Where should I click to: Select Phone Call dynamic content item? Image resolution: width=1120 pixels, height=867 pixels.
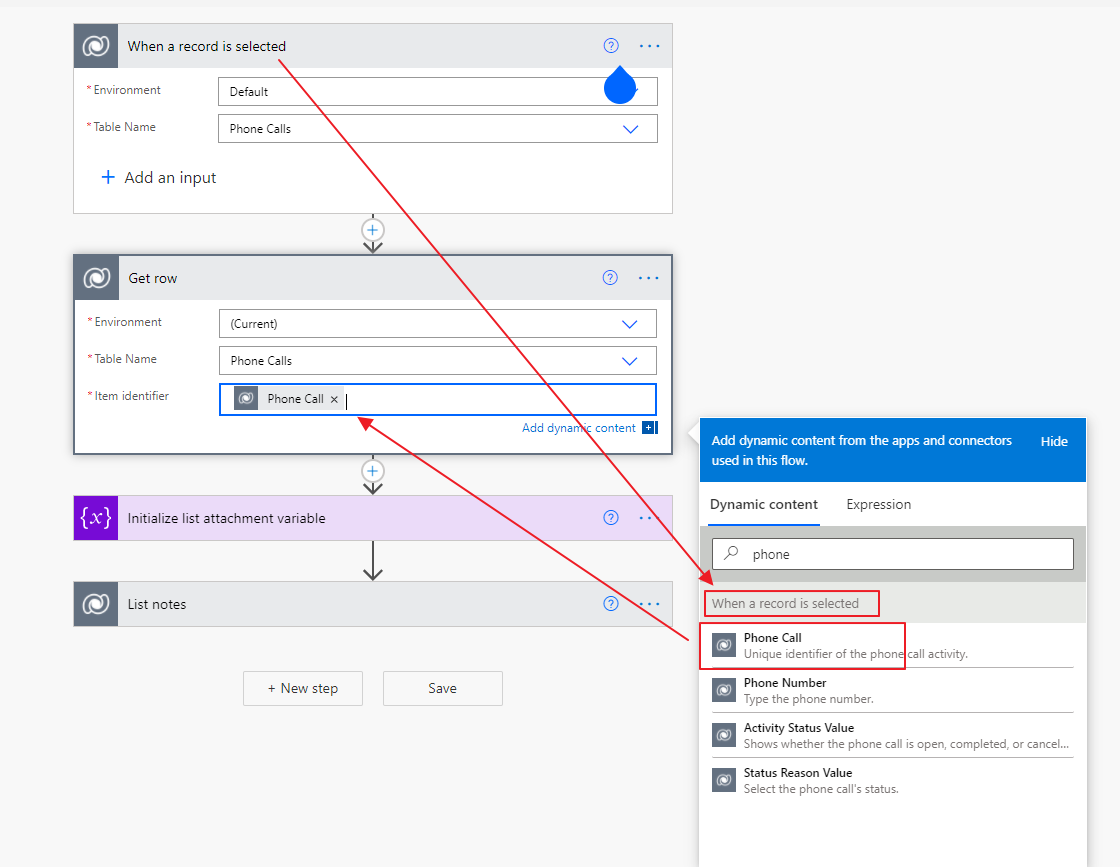(893, 646)
